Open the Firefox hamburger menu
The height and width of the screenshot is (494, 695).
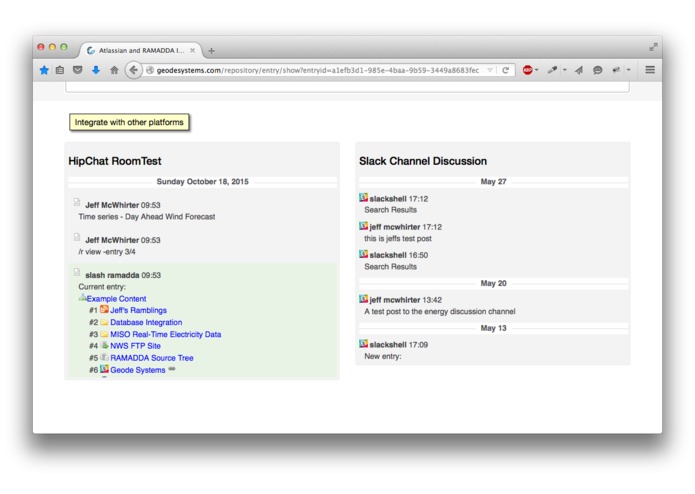650,70
